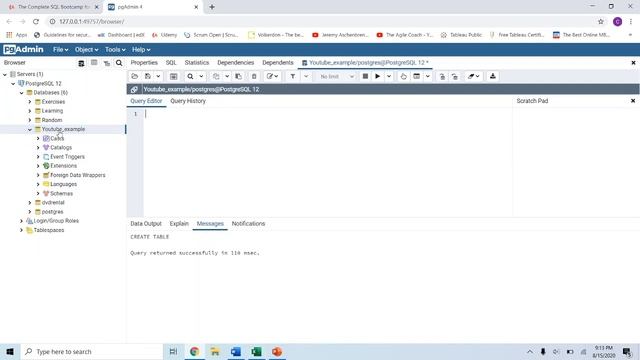Click the Browser panel search objects icon
640x360 pixels.
pos(119,63)
